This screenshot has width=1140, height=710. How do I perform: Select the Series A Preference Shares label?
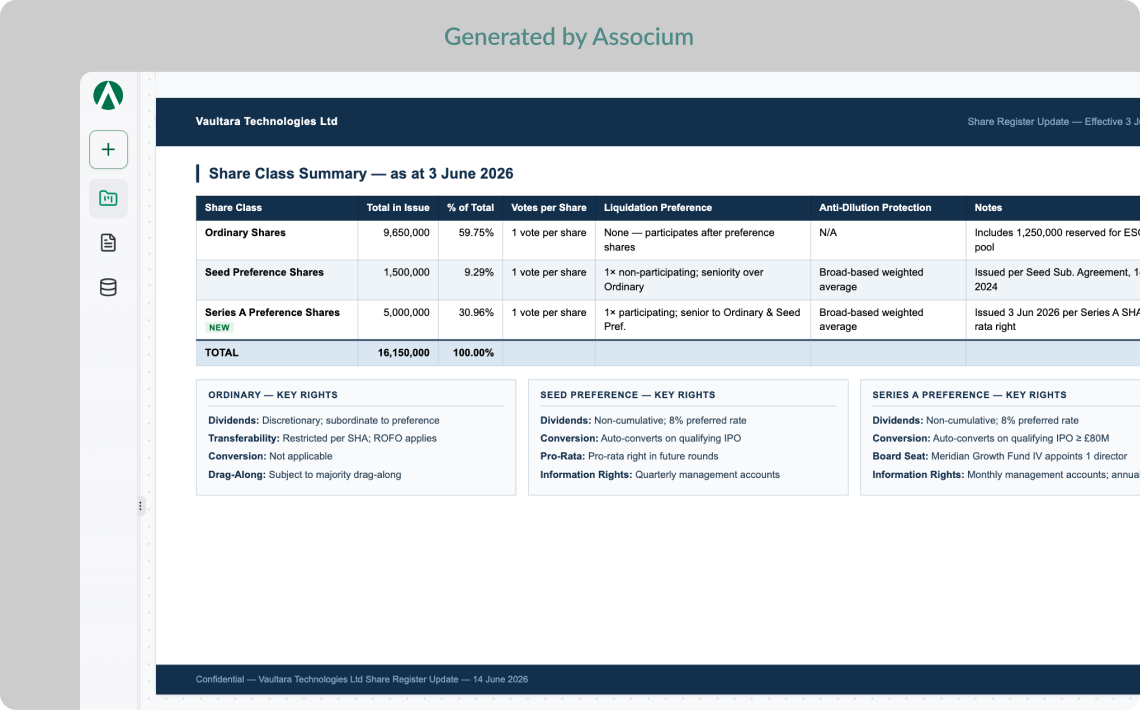[x=272, y=312]
